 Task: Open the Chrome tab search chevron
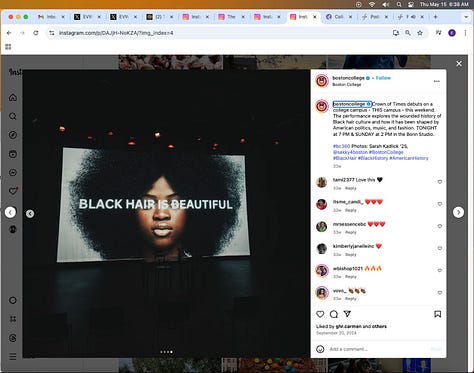pyautogui.click(x=466, y=17)
